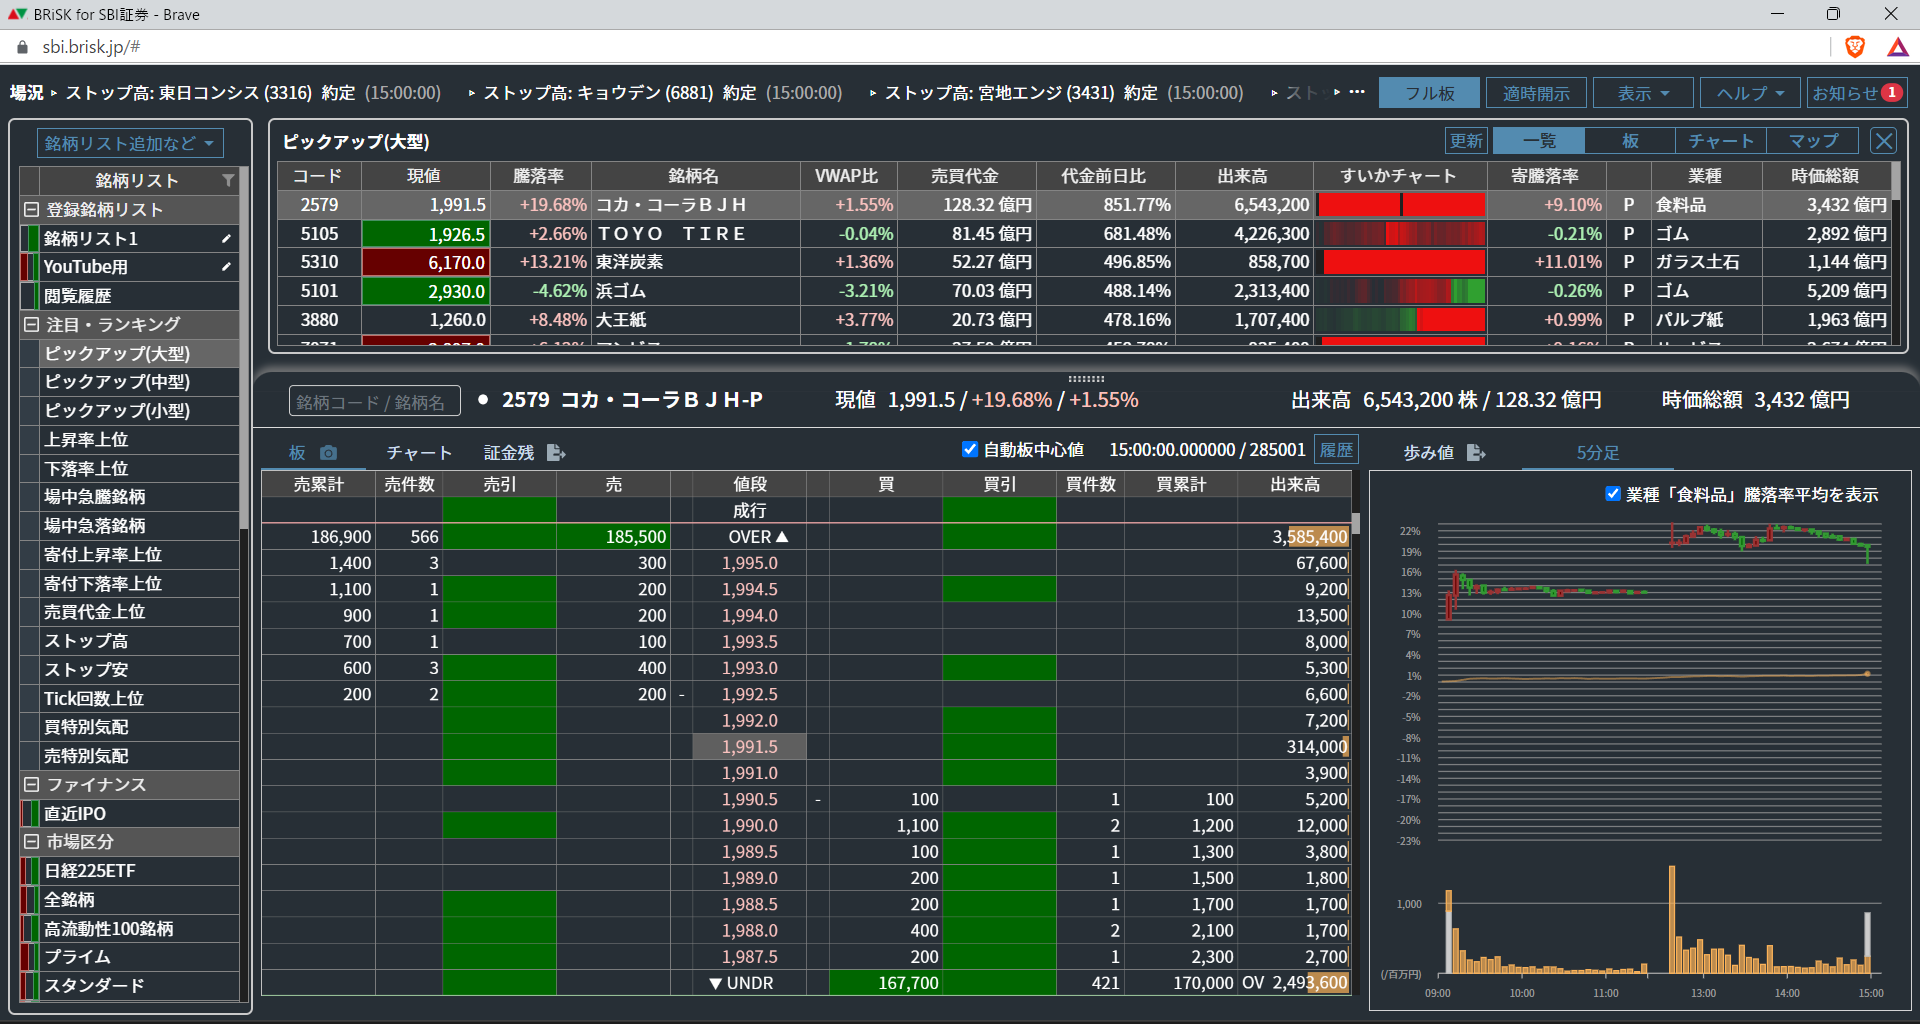Collapse the ファイナンス tree section

click(x=29, y=785)
